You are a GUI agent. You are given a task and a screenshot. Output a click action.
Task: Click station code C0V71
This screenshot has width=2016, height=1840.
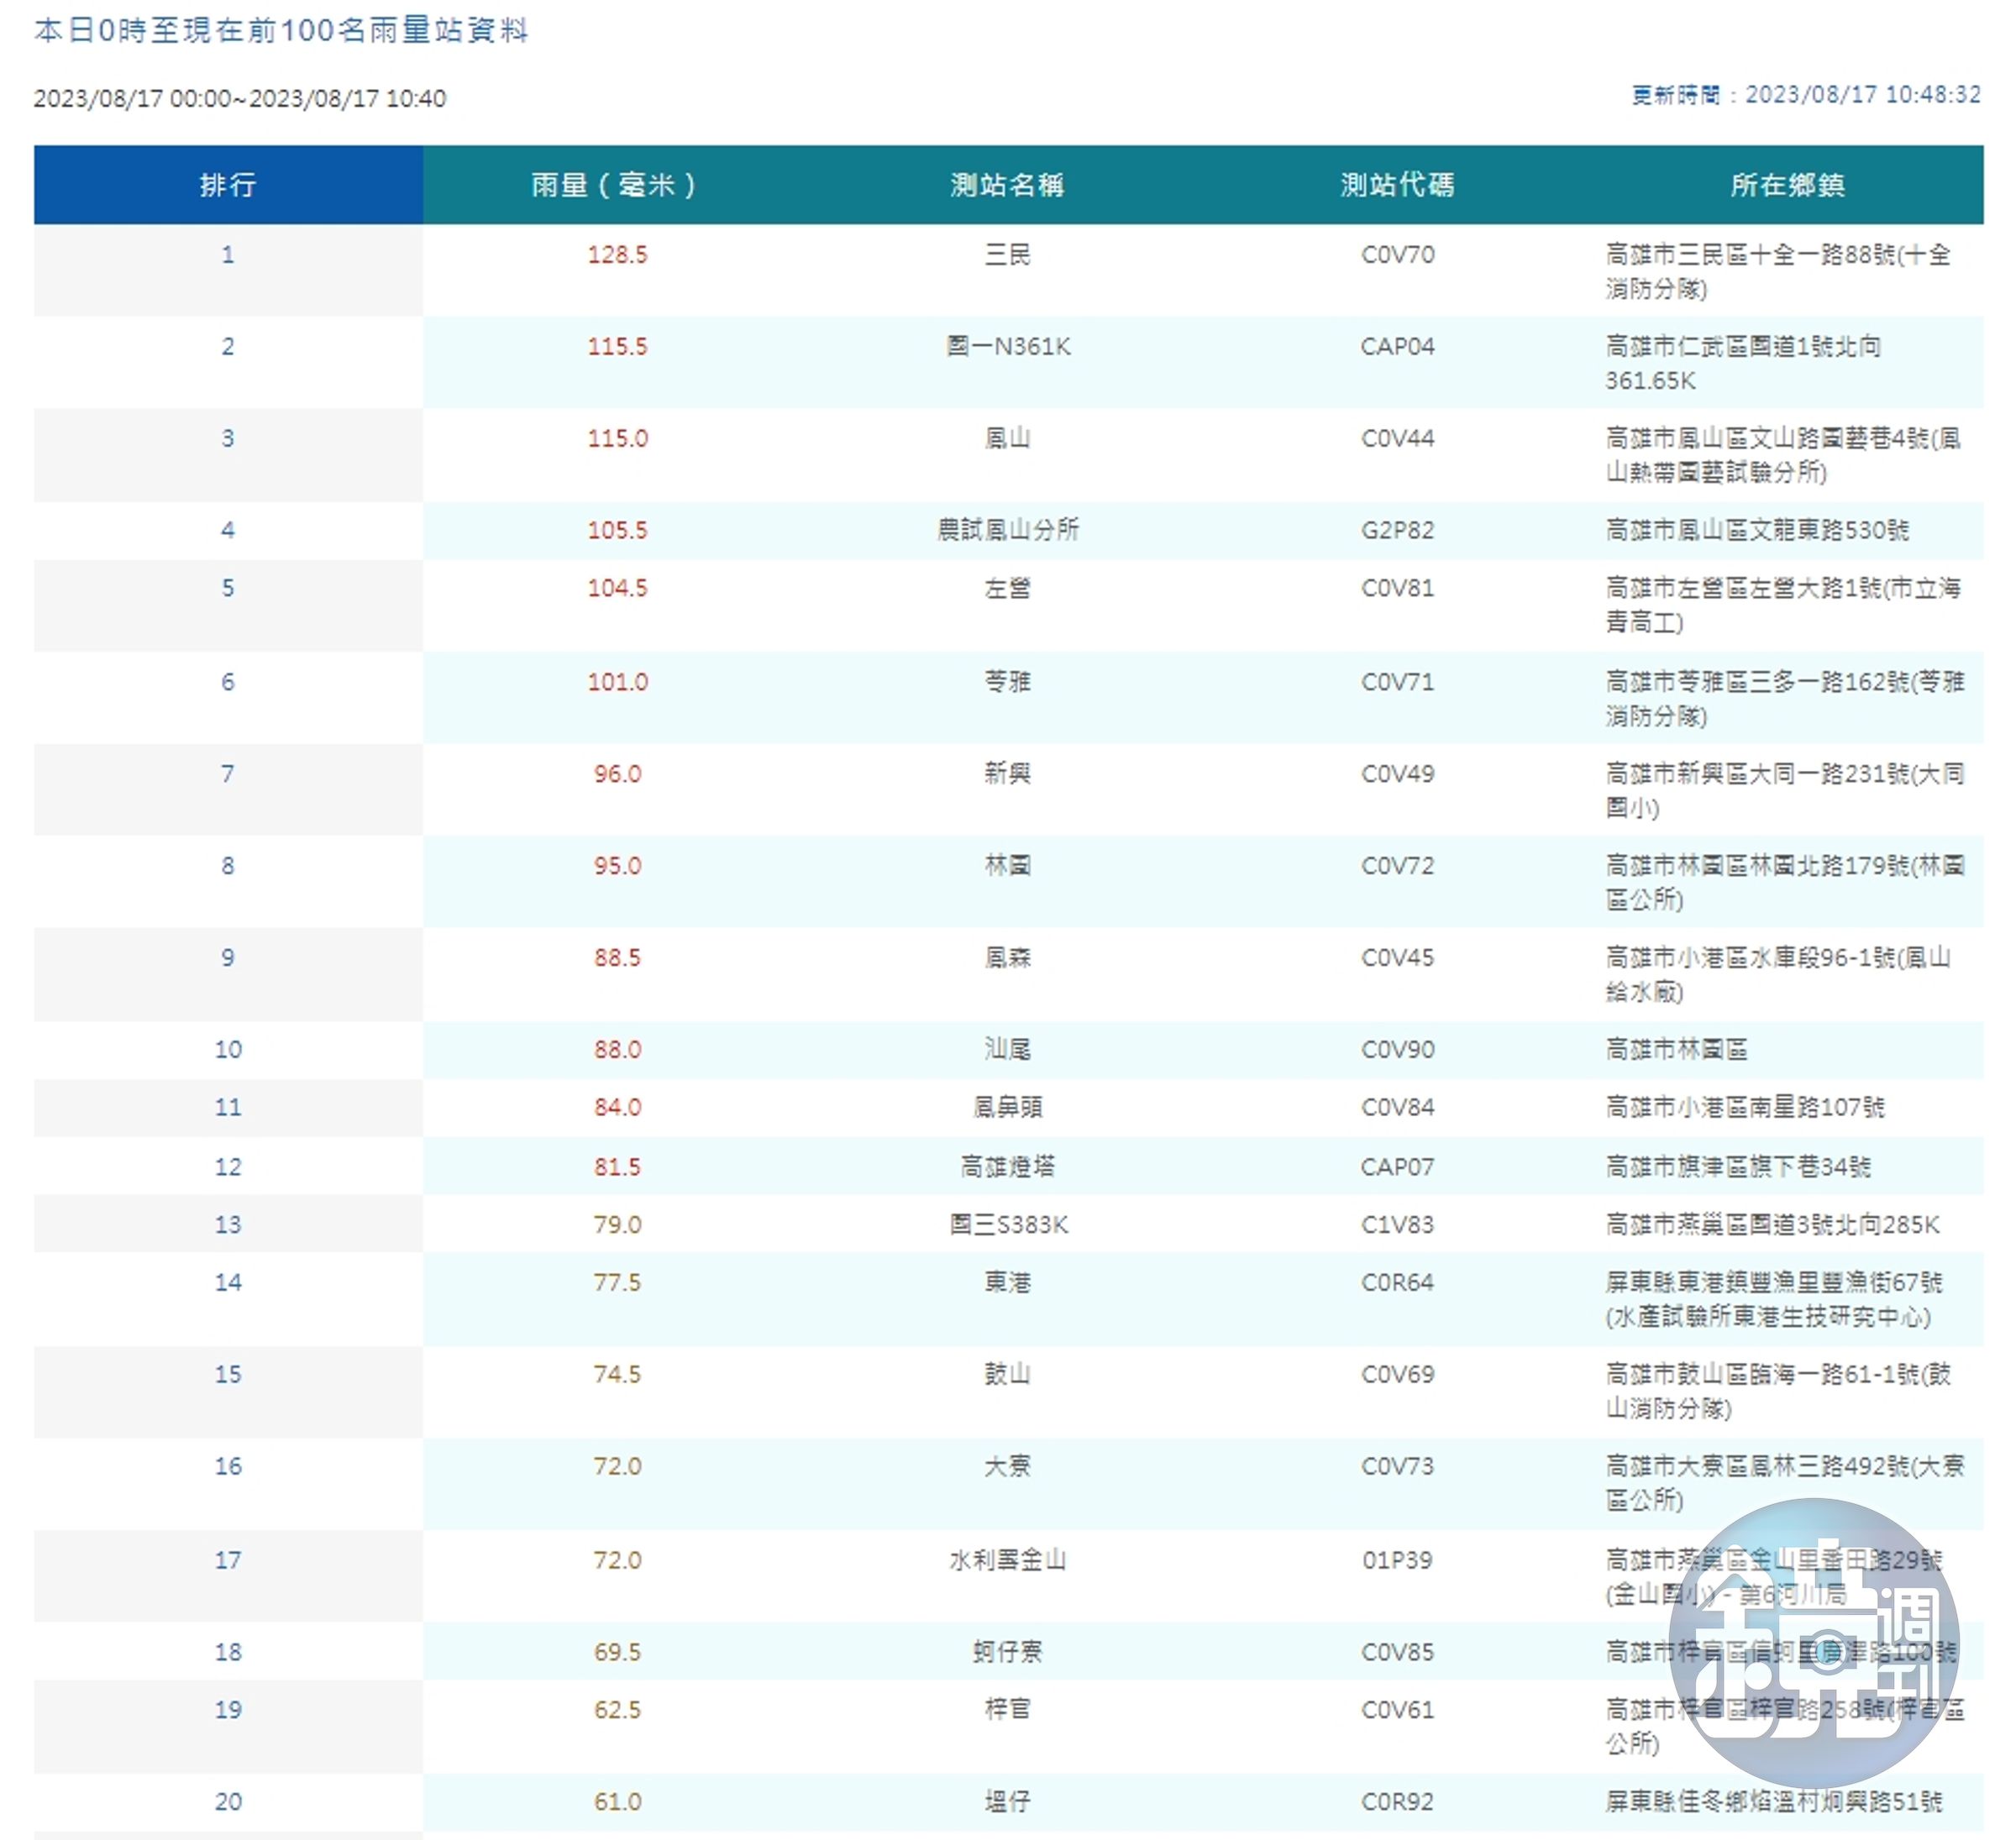pyautogui.click(x=1397, y=682)
